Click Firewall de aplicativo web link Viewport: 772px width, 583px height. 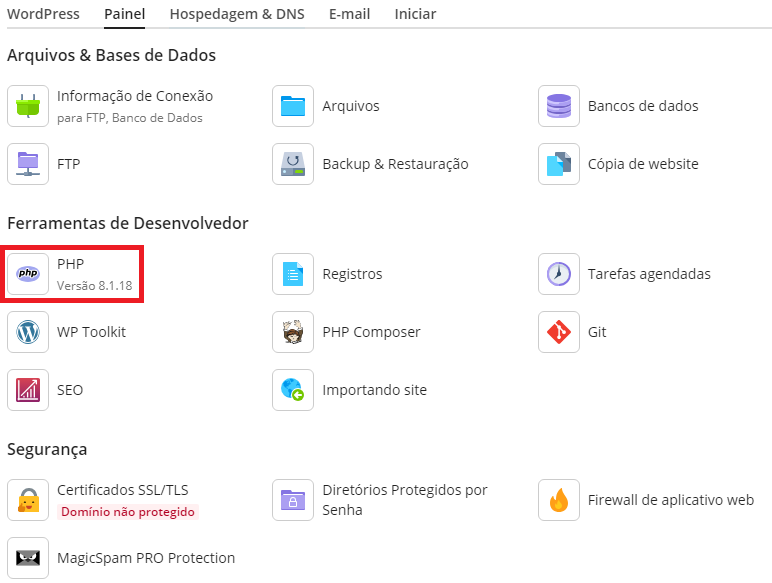(x=671, y=500)
